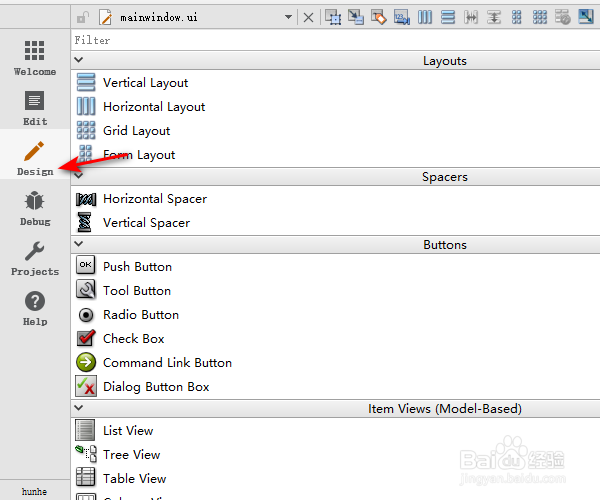Click the 'Check Box' text
The height and width of the screenshot is (500, 600).
[134, 339]
